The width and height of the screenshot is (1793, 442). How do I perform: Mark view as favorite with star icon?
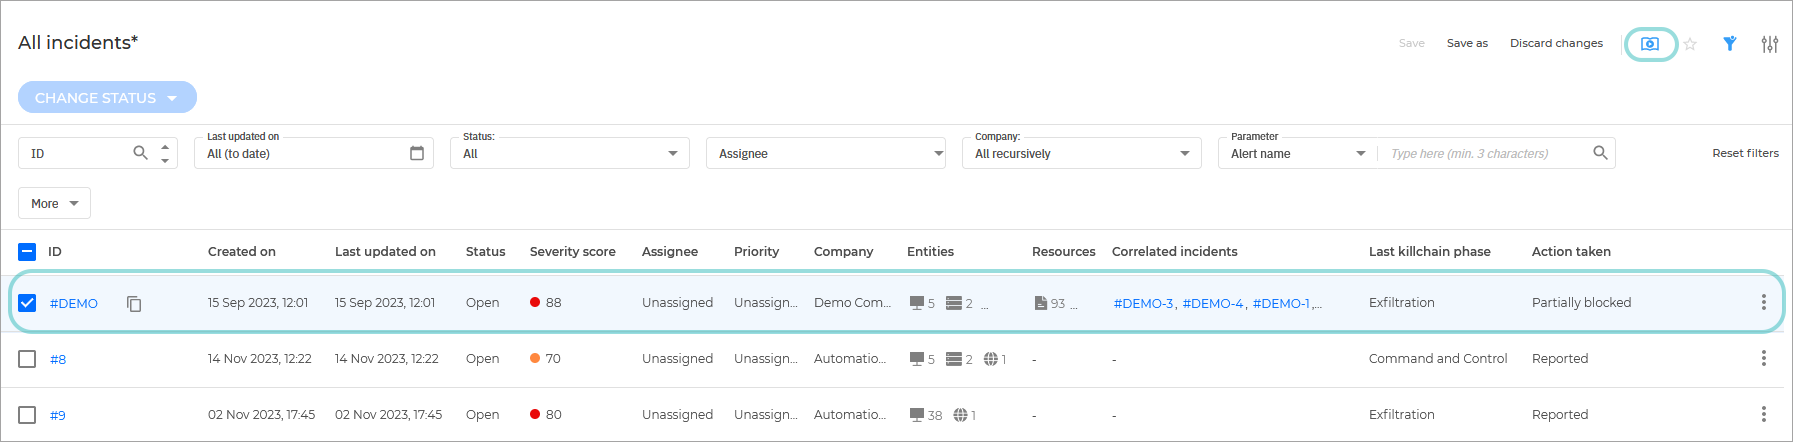point(1690,44)
